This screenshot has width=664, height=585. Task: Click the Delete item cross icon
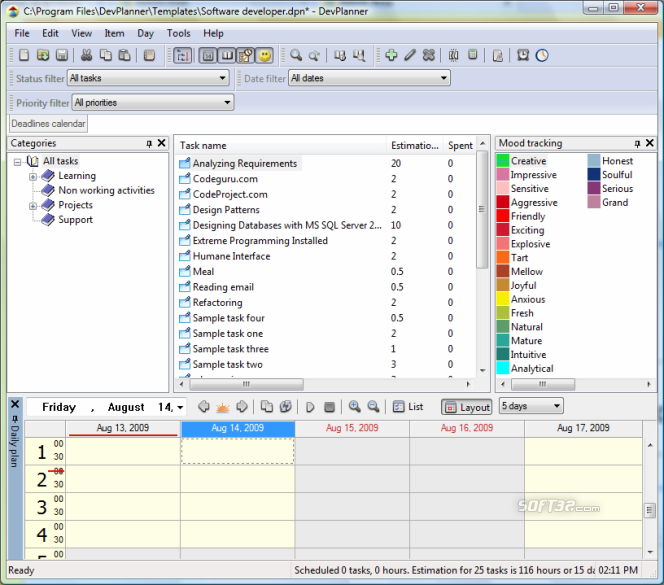pos(429,55)
